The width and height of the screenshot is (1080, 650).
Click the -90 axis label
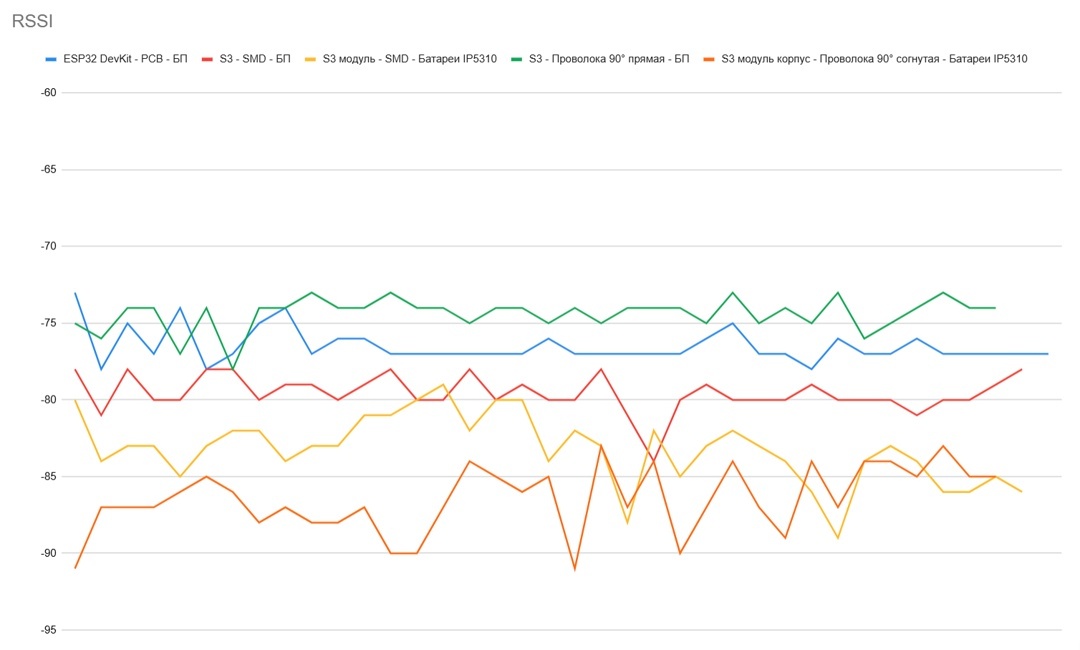pos(48,553)
